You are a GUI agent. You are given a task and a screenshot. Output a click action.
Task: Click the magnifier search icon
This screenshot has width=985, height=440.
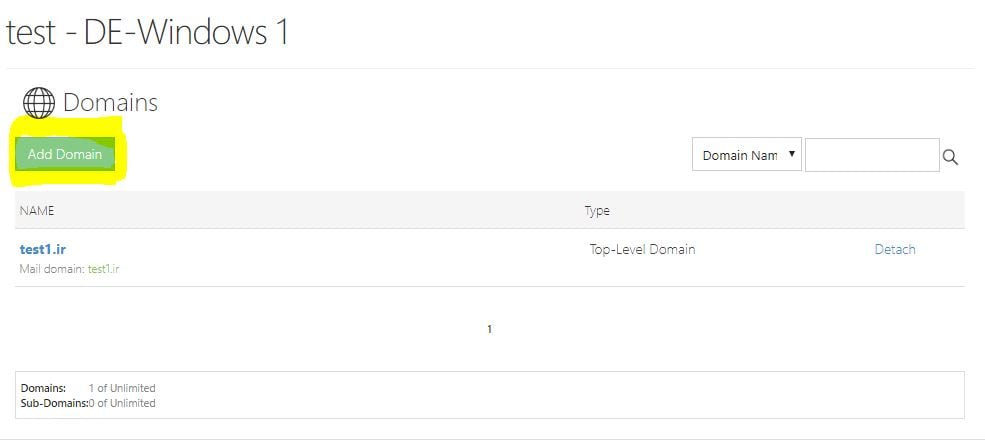point(950,157)
